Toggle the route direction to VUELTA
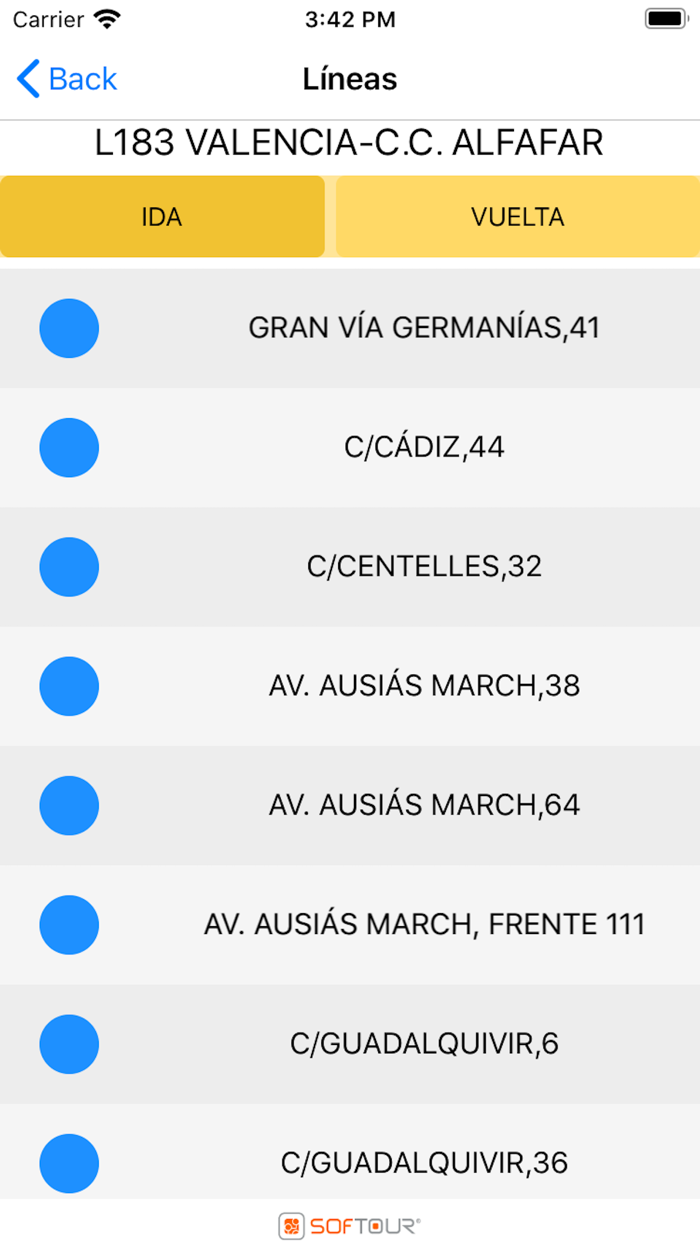700x1244 pixels. pyautogui.click(x=517, y=216)
